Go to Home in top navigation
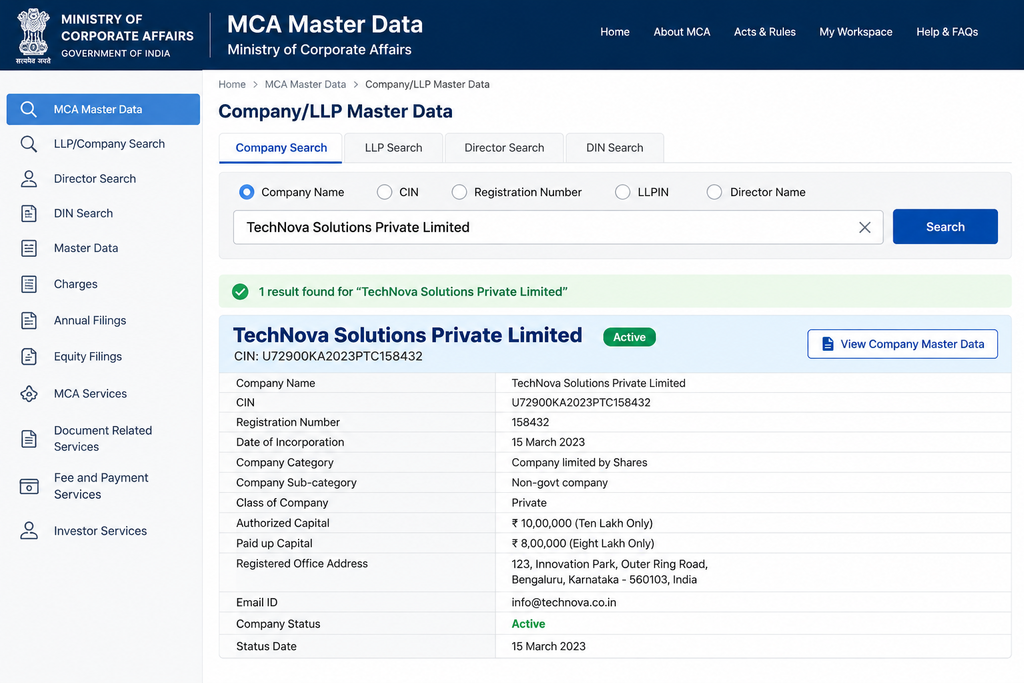 (x=615, y=32)
